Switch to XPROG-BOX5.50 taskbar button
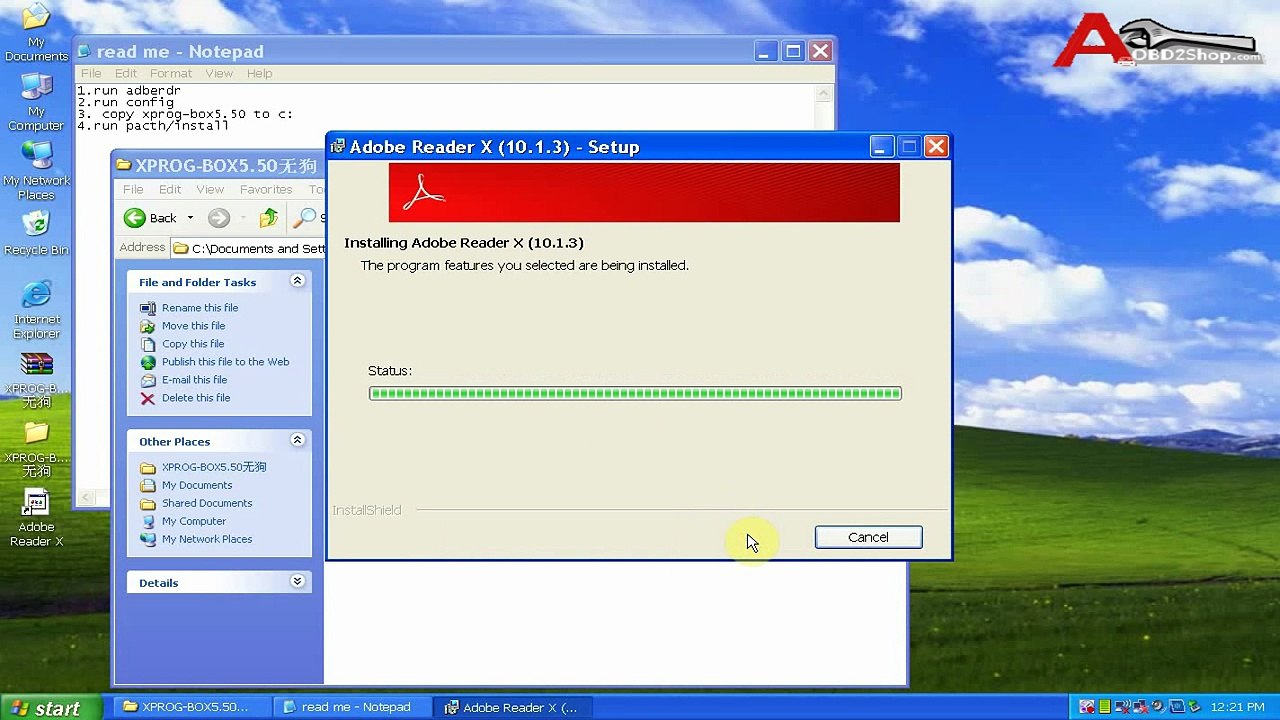This screenshot has width=1280, height=720. coord(192,707)
